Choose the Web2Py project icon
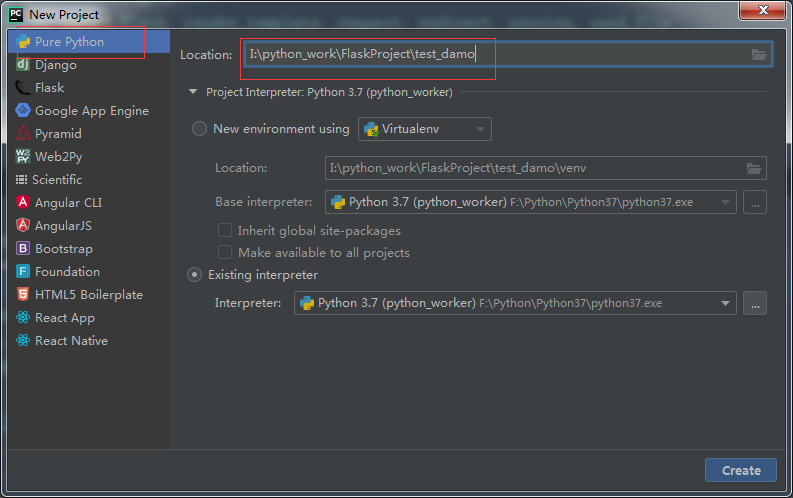The image size is (793, 498). pyautogui.click(x=23, y=156)
